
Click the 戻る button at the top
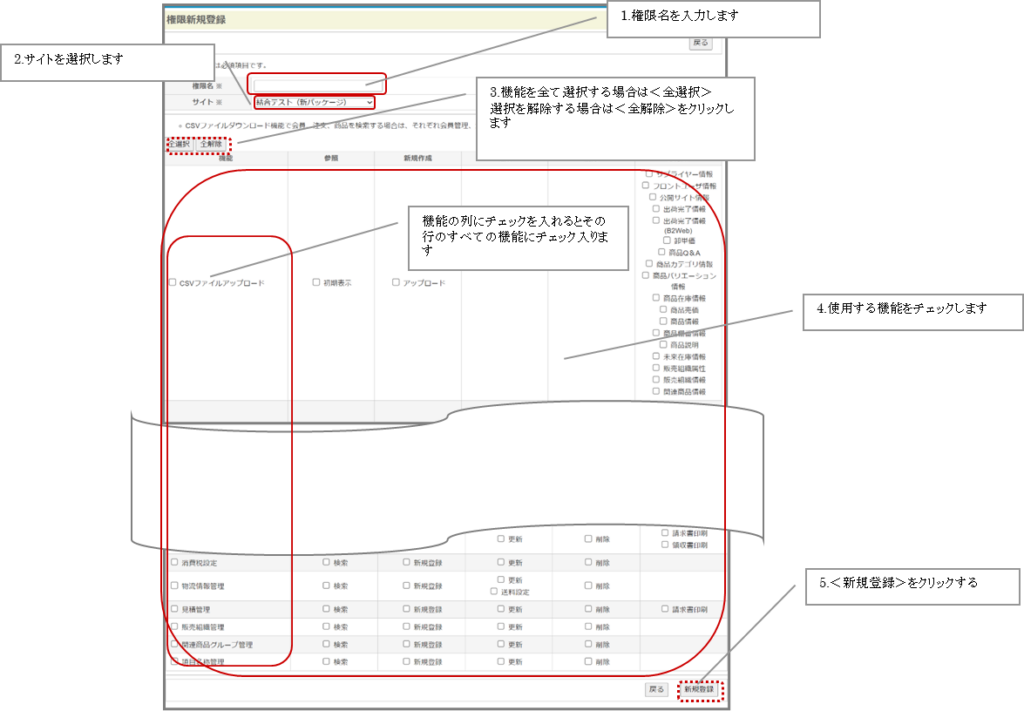point(701,43)
